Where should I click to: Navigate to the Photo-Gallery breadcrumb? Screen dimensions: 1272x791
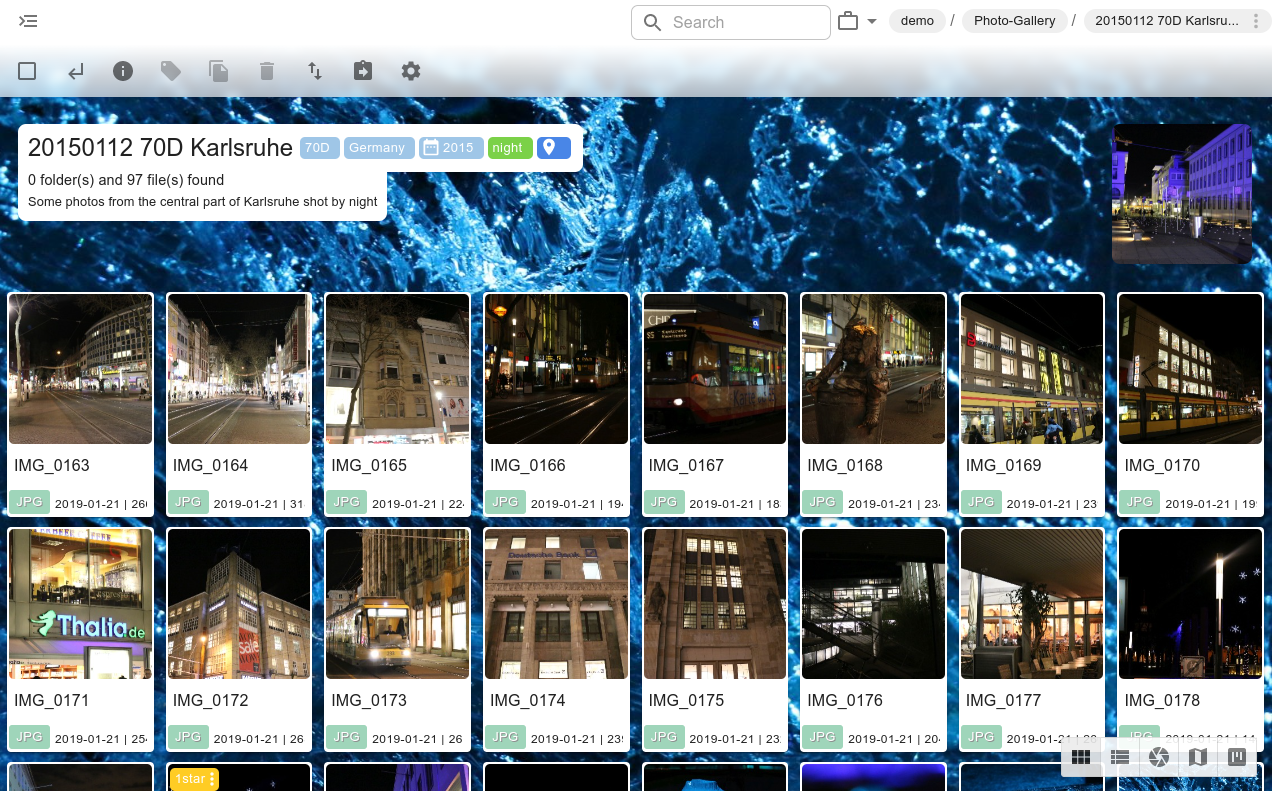[1014, 21]
